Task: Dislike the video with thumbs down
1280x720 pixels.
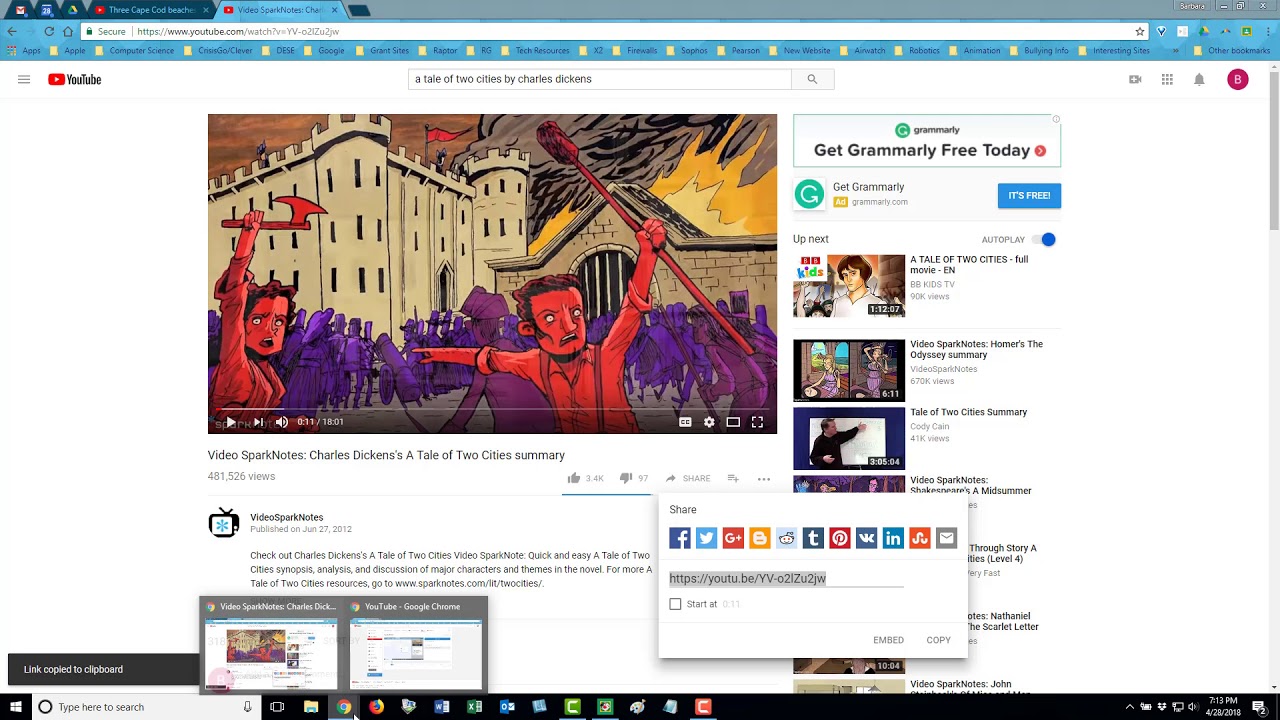Action: tap(626, 478)
